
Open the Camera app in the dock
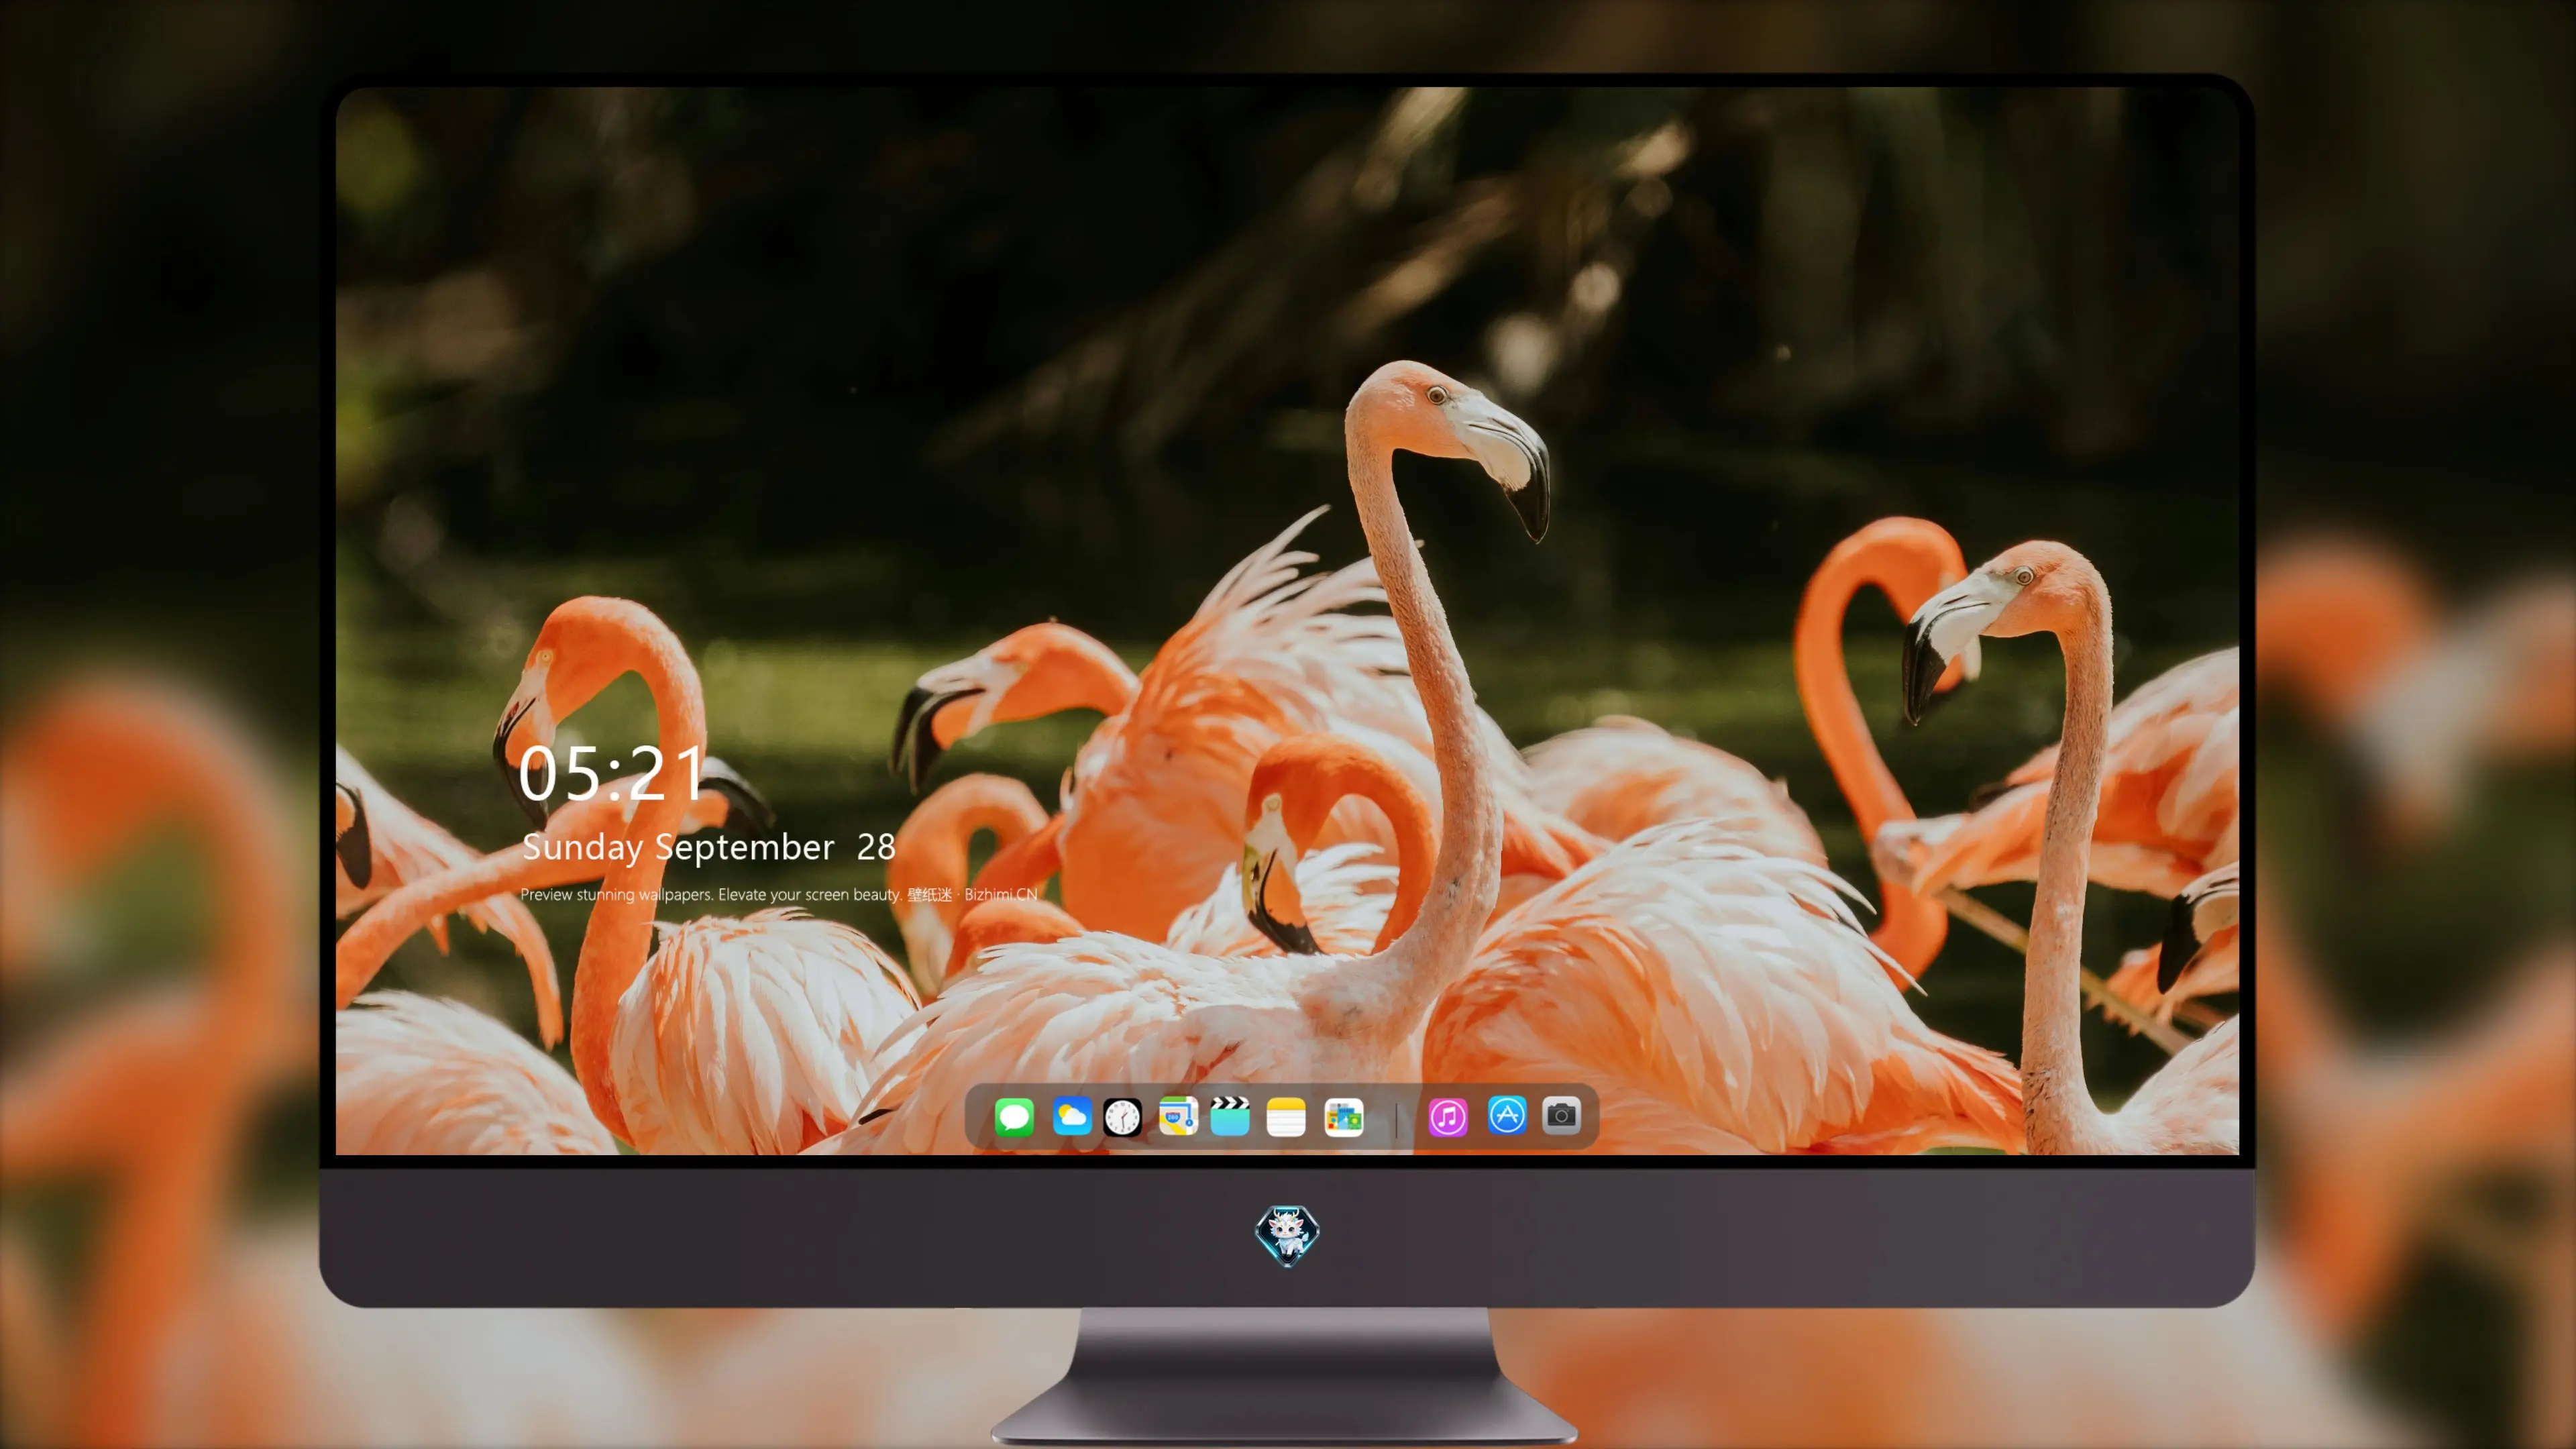click(1561, 1115)
